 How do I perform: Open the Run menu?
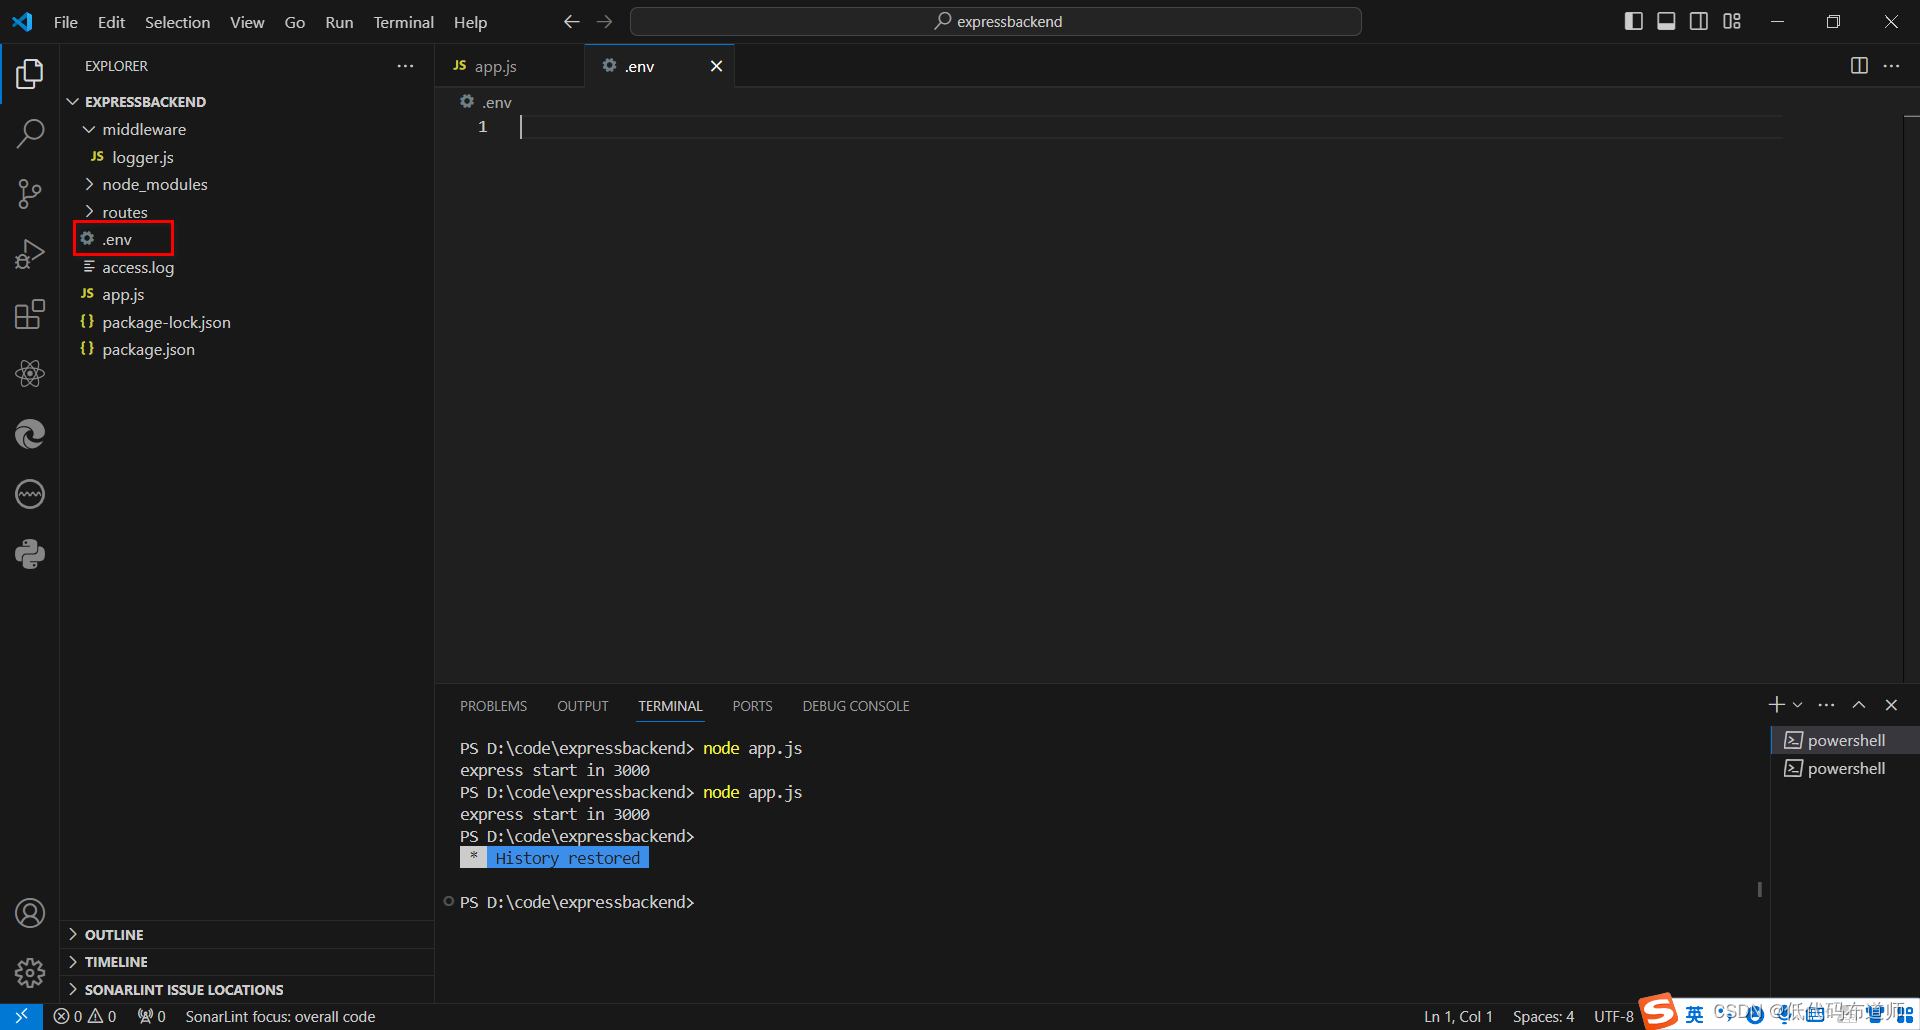point(339,22)
